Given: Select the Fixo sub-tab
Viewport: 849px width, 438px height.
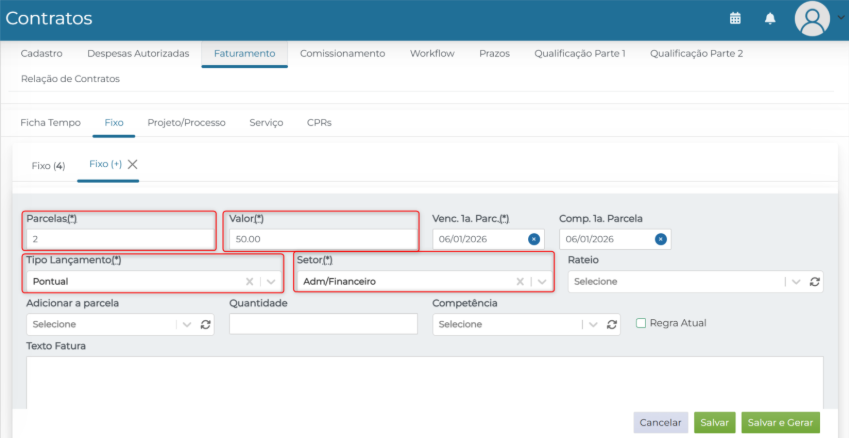Looking at the screenshot, I should [114, 123].
